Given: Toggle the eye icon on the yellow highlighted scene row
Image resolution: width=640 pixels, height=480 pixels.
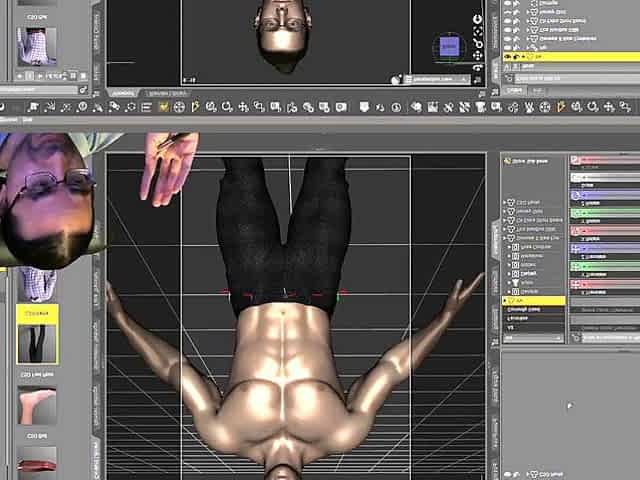Looking at the screenshot, I should point(508,57).
